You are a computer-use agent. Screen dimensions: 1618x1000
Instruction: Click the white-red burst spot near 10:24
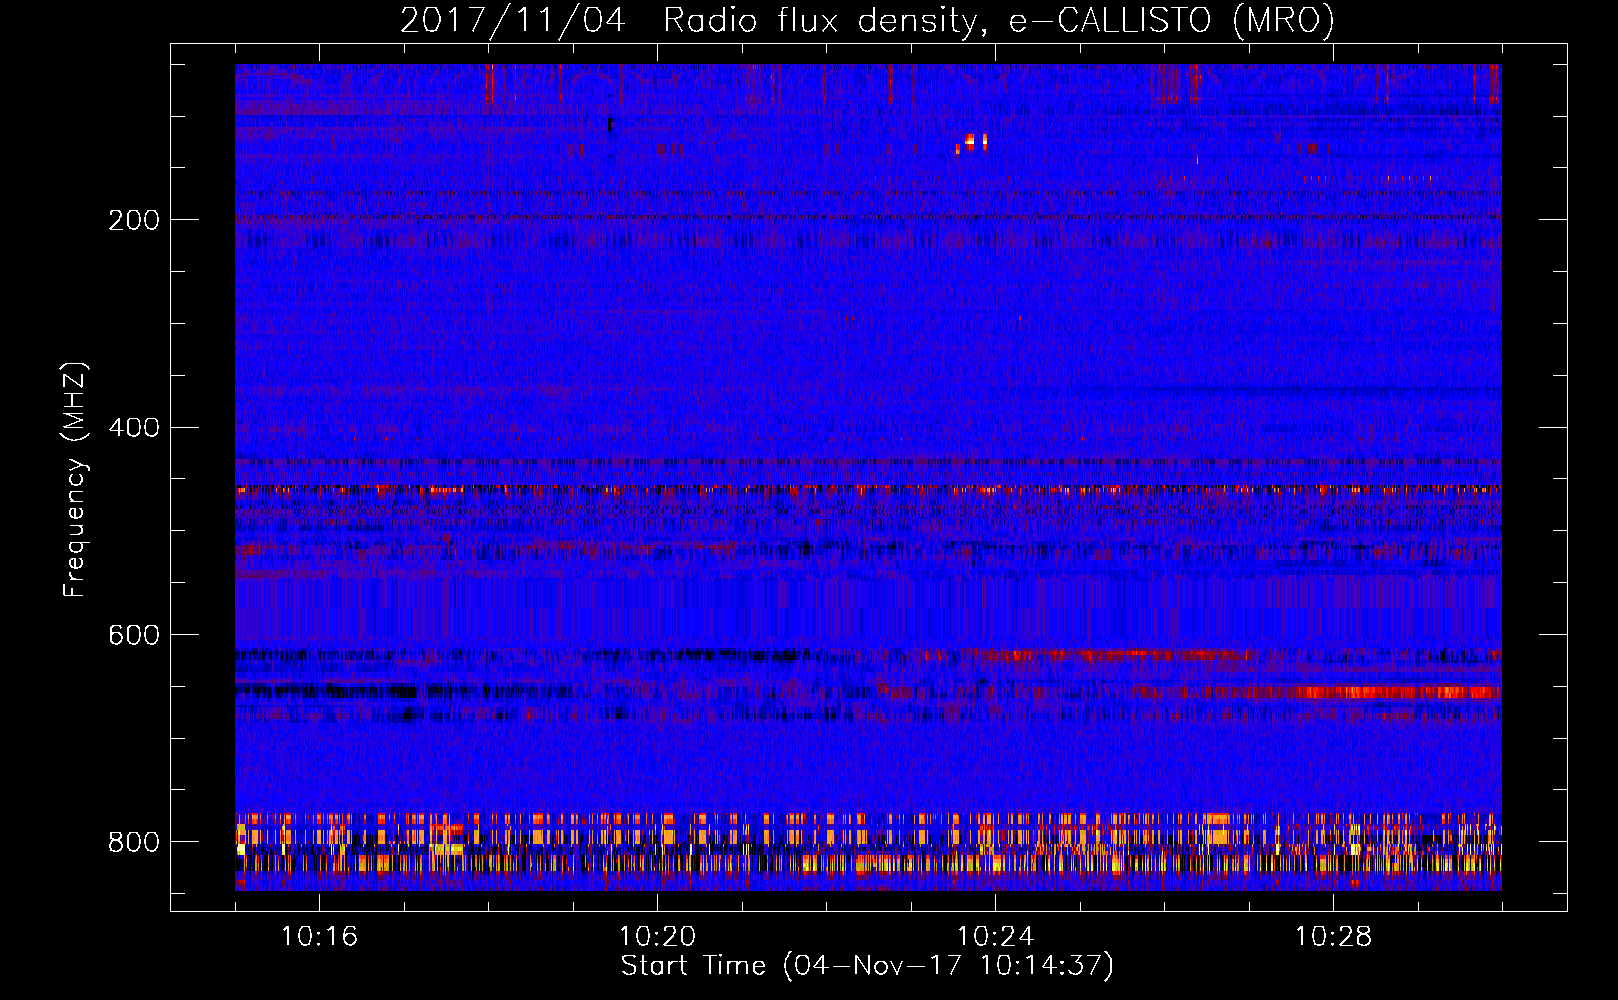(x=972, y=142)
